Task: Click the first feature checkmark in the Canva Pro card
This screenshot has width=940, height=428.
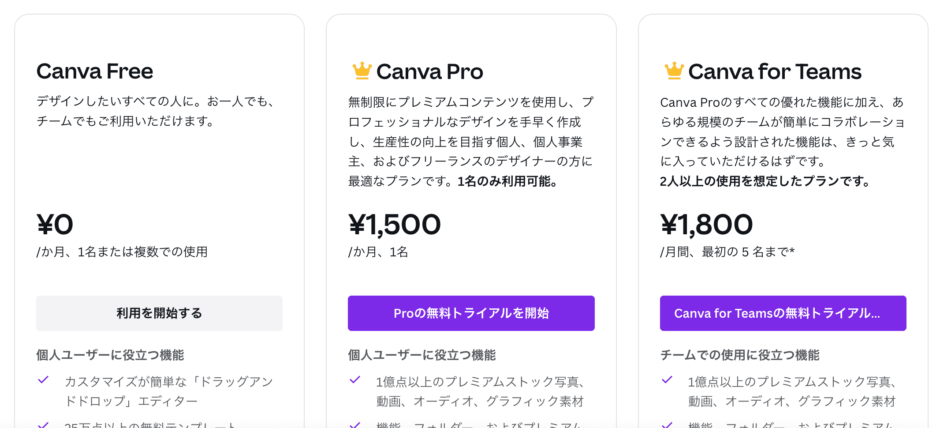Action: click(x=355, y=380)
